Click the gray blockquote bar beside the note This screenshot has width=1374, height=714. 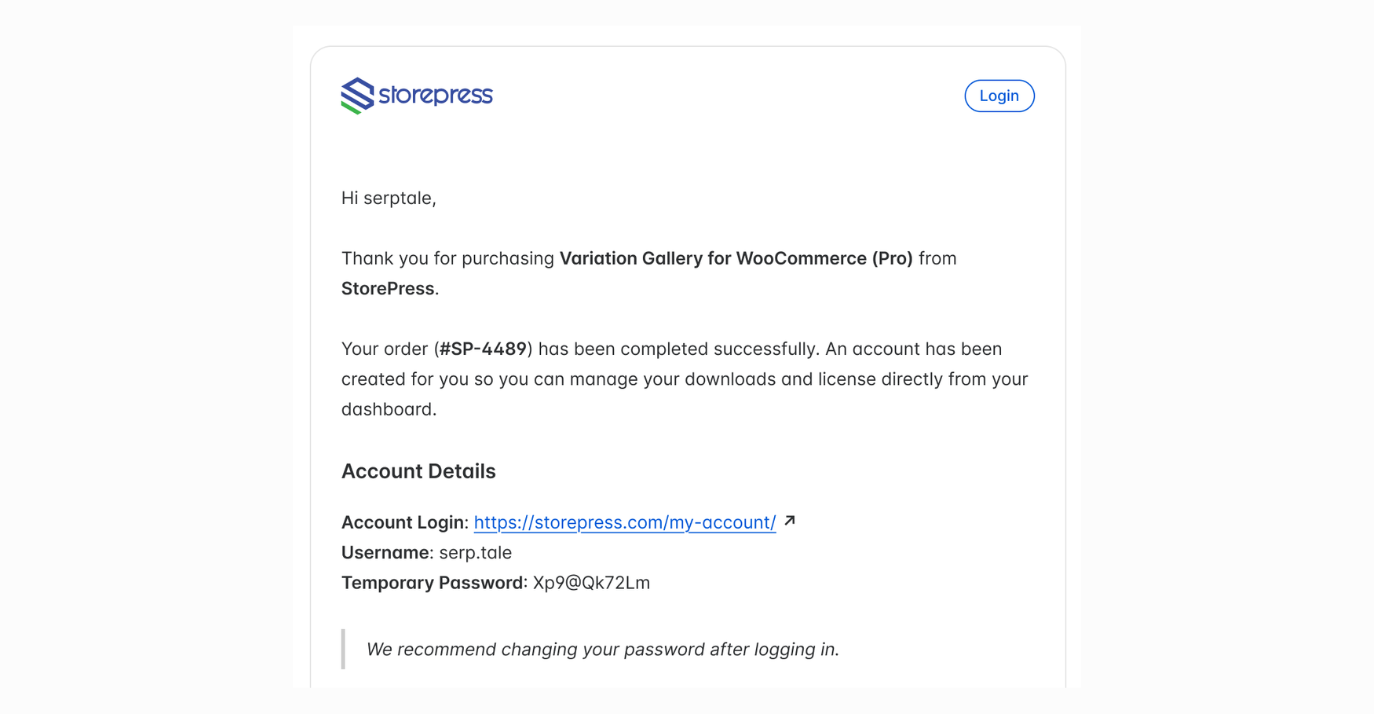point(342,648)
